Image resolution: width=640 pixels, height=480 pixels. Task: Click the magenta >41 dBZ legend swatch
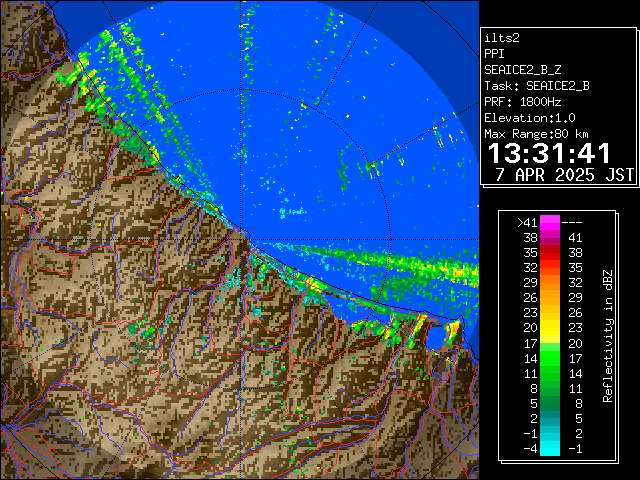point(550,222)
